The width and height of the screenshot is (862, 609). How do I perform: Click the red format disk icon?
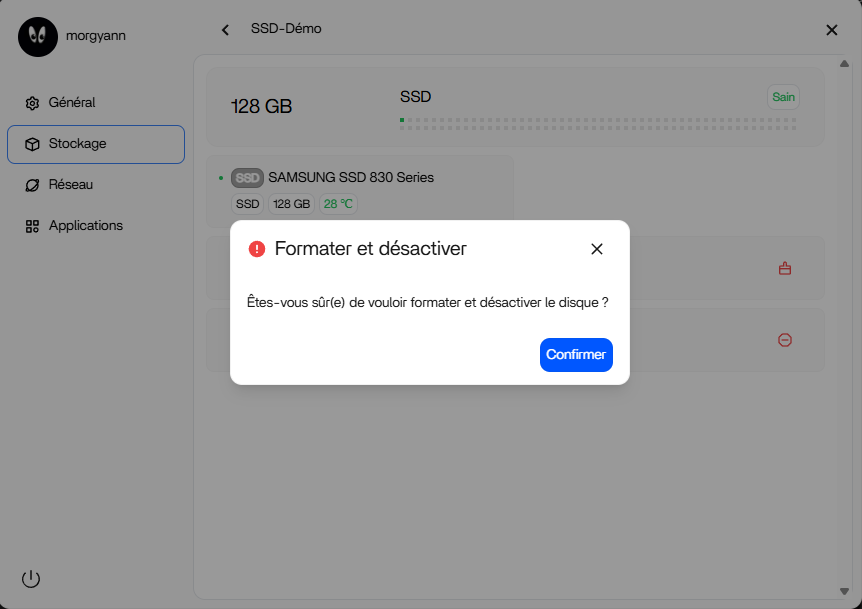[x=785, y=268]
